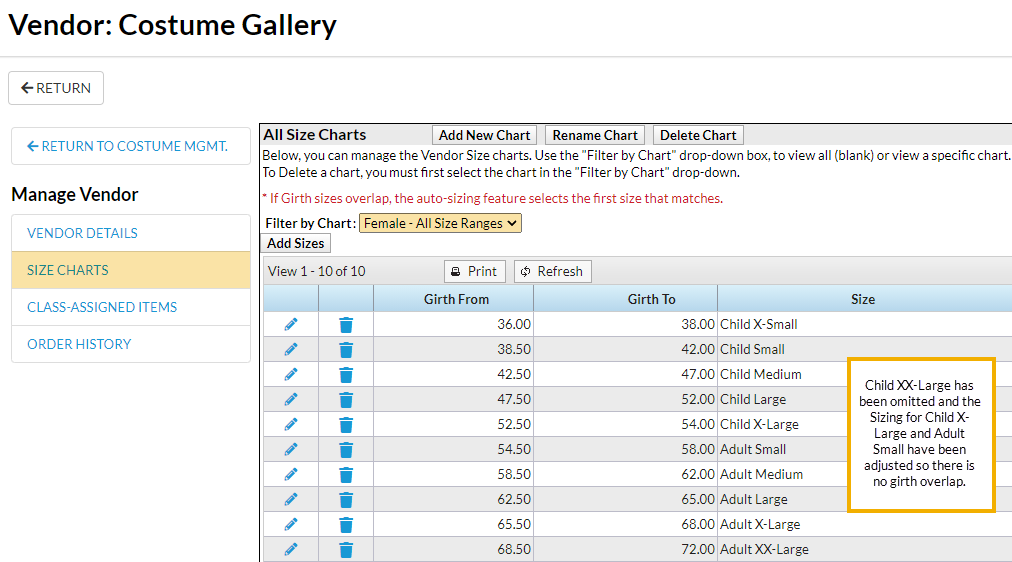This screenshot has height=562, width=1012.
Task: Select the Adult XX-Large size cell
Action: click(x=864, y=549)
